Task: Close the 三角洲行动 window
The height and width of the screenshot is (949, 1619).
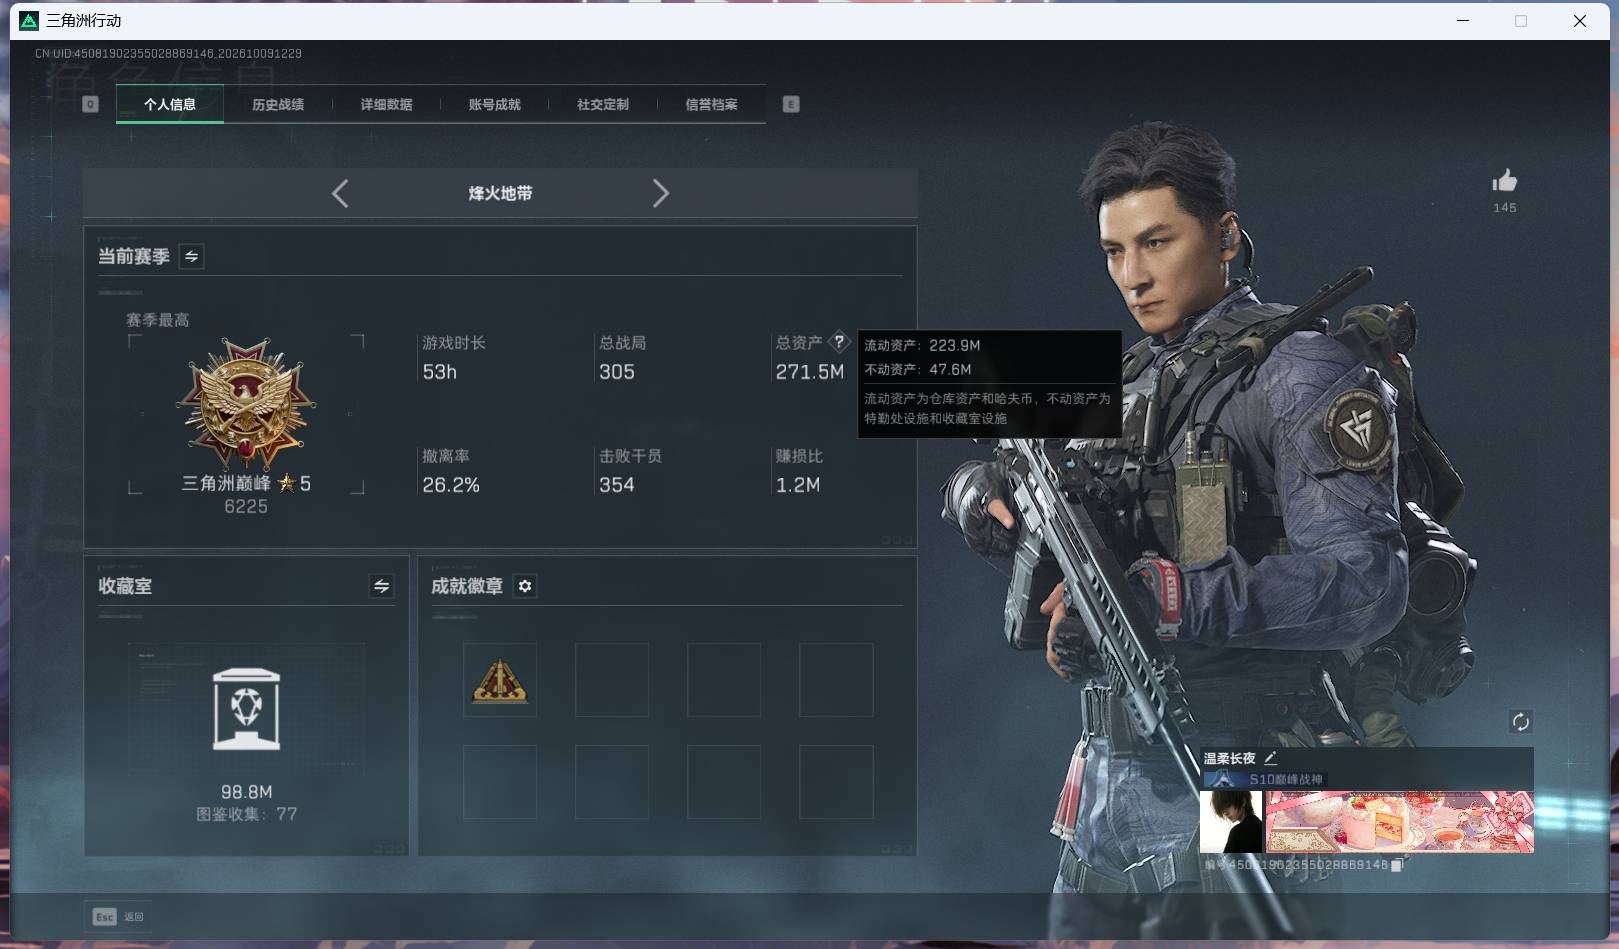Action: pos(1580,20)
